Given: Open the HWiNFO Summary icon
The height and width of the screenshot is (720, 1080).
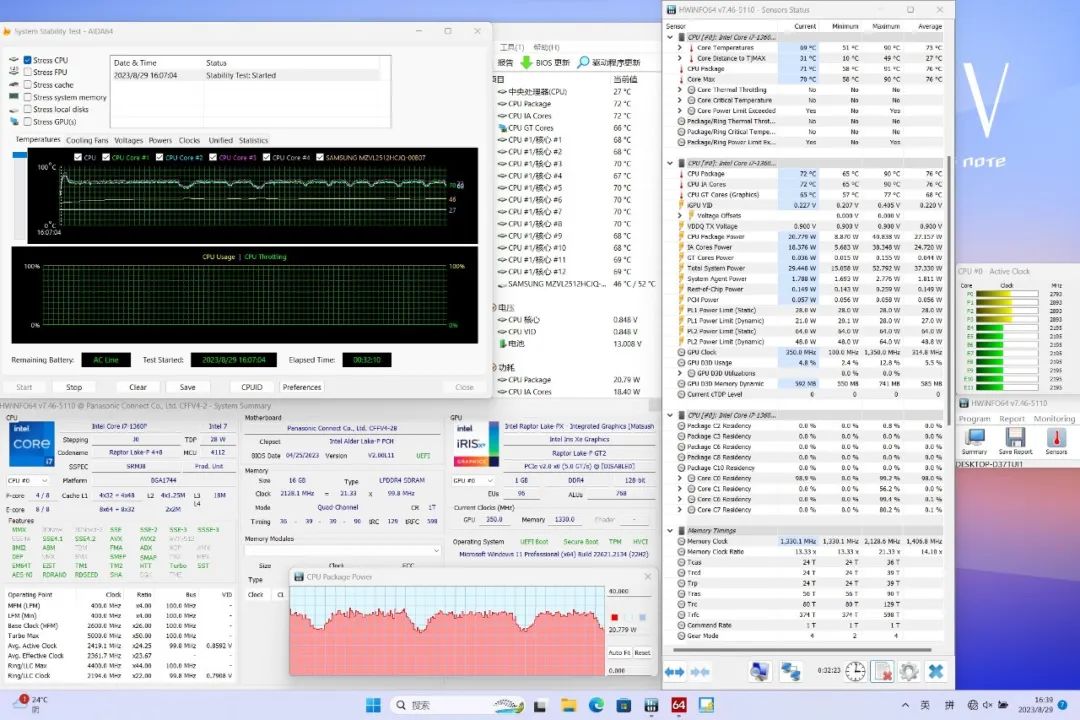Looking at the screenshot, I should pos(974,438).
